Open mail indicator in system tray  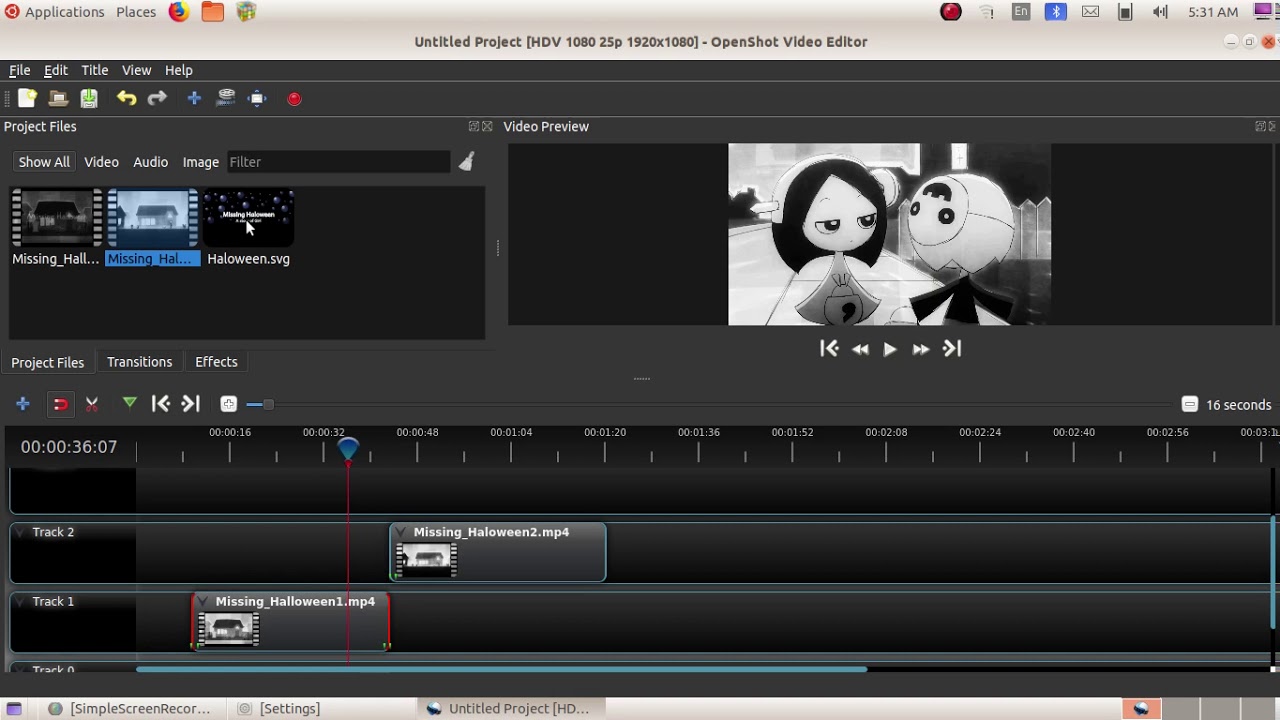pos(1091,12)
